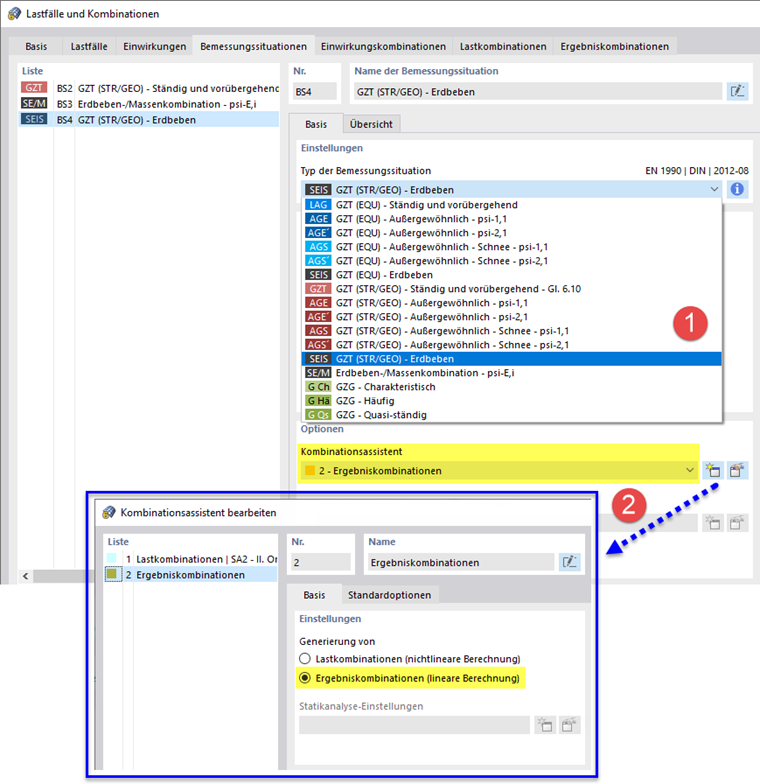Open Übersicht sub-tab
Image resolution: width=760 pixels, height=784 pixels.
pos(371,124)
